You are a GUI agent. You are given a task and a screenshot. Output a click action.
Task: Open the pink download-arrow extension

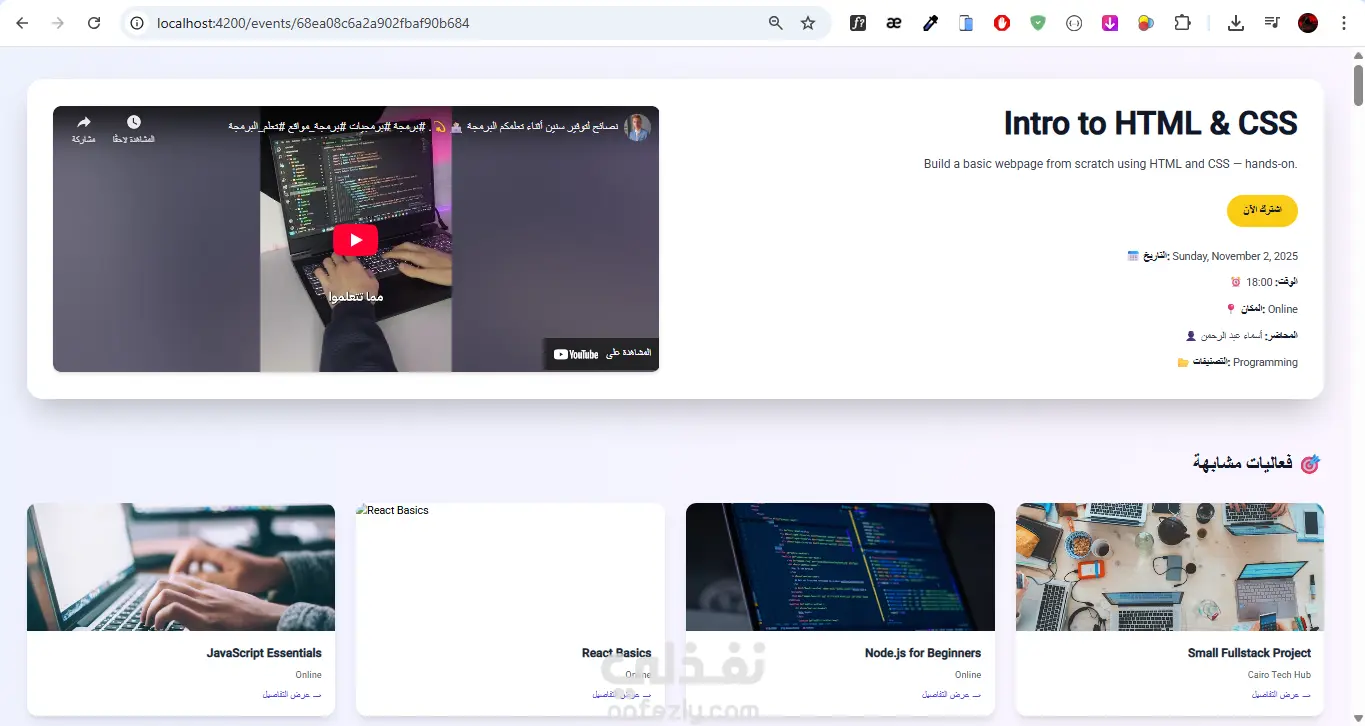[1110, 23]
